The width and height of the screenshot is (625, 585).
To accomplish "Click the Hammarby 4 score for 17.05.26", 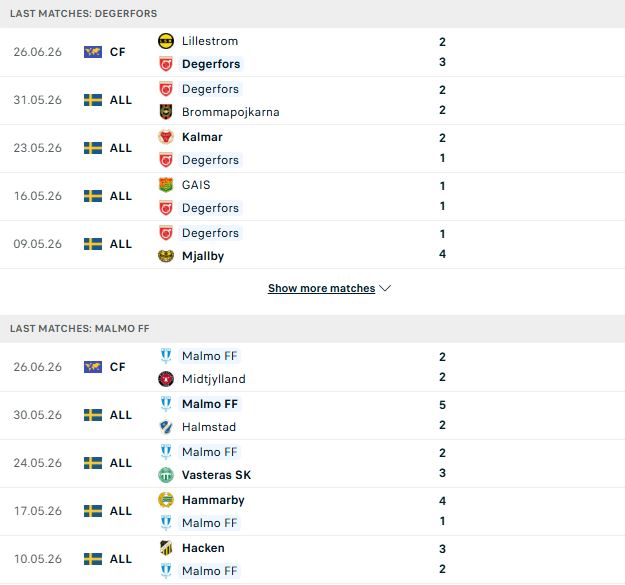I will (442, 501).
